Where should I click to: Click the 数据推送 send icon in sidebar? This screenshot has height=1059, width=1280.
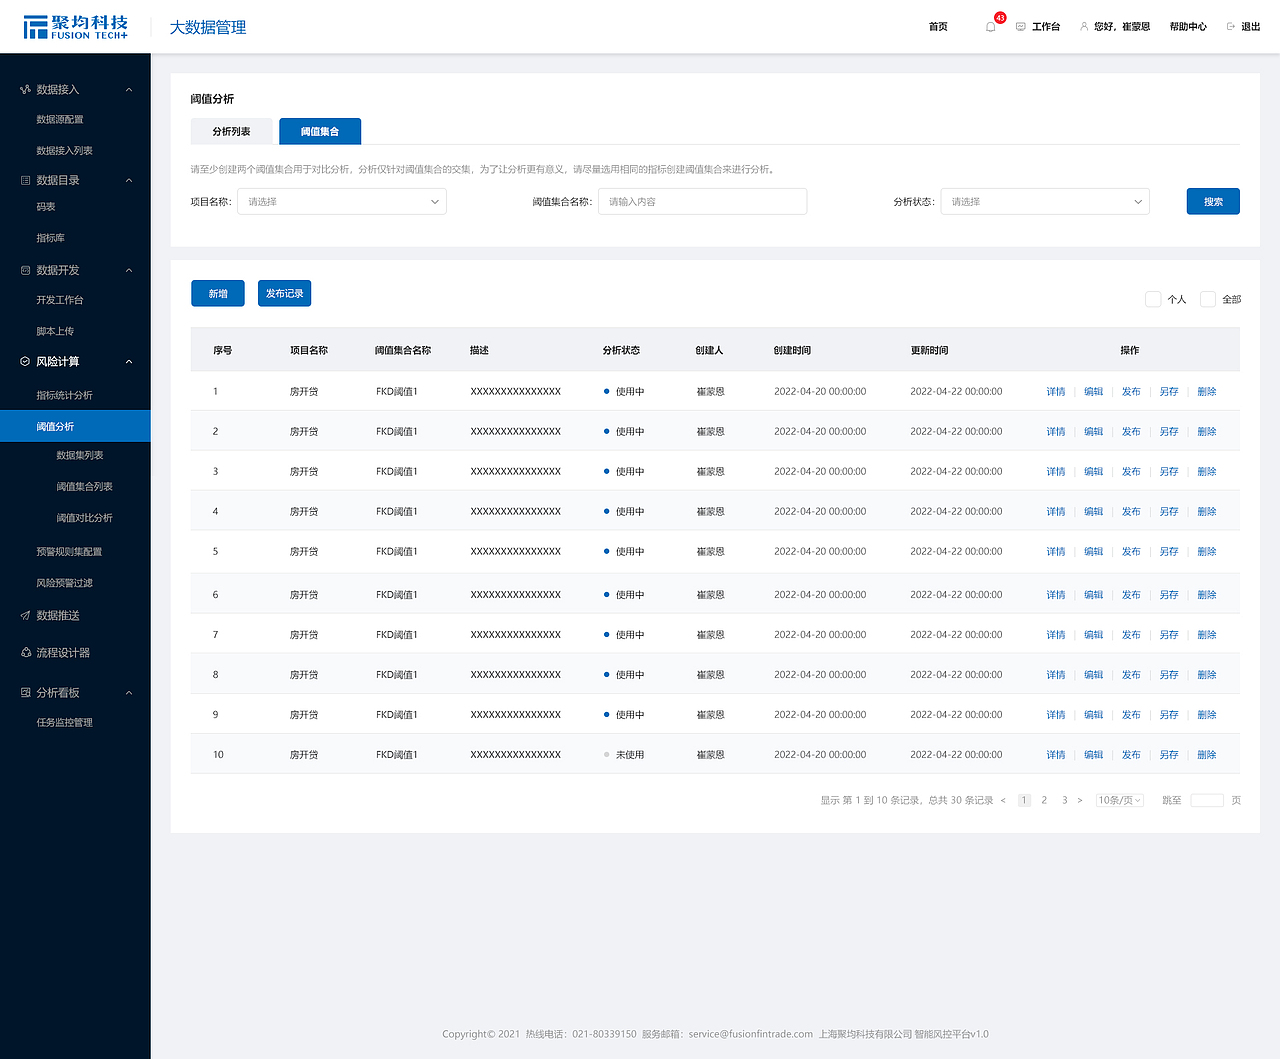[x=25, y=616]
